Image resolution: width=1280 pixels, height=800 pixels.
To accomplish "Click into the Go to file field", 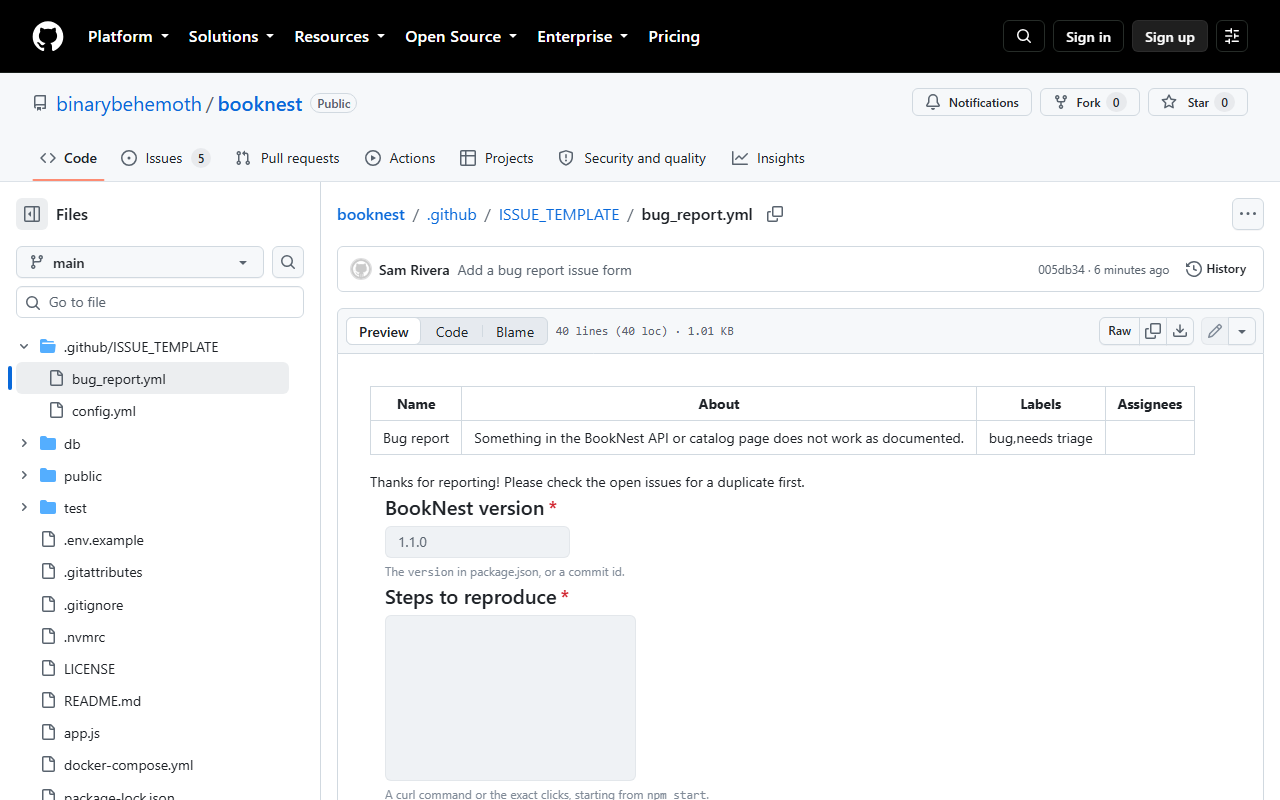I will click(x=160, y=302).
